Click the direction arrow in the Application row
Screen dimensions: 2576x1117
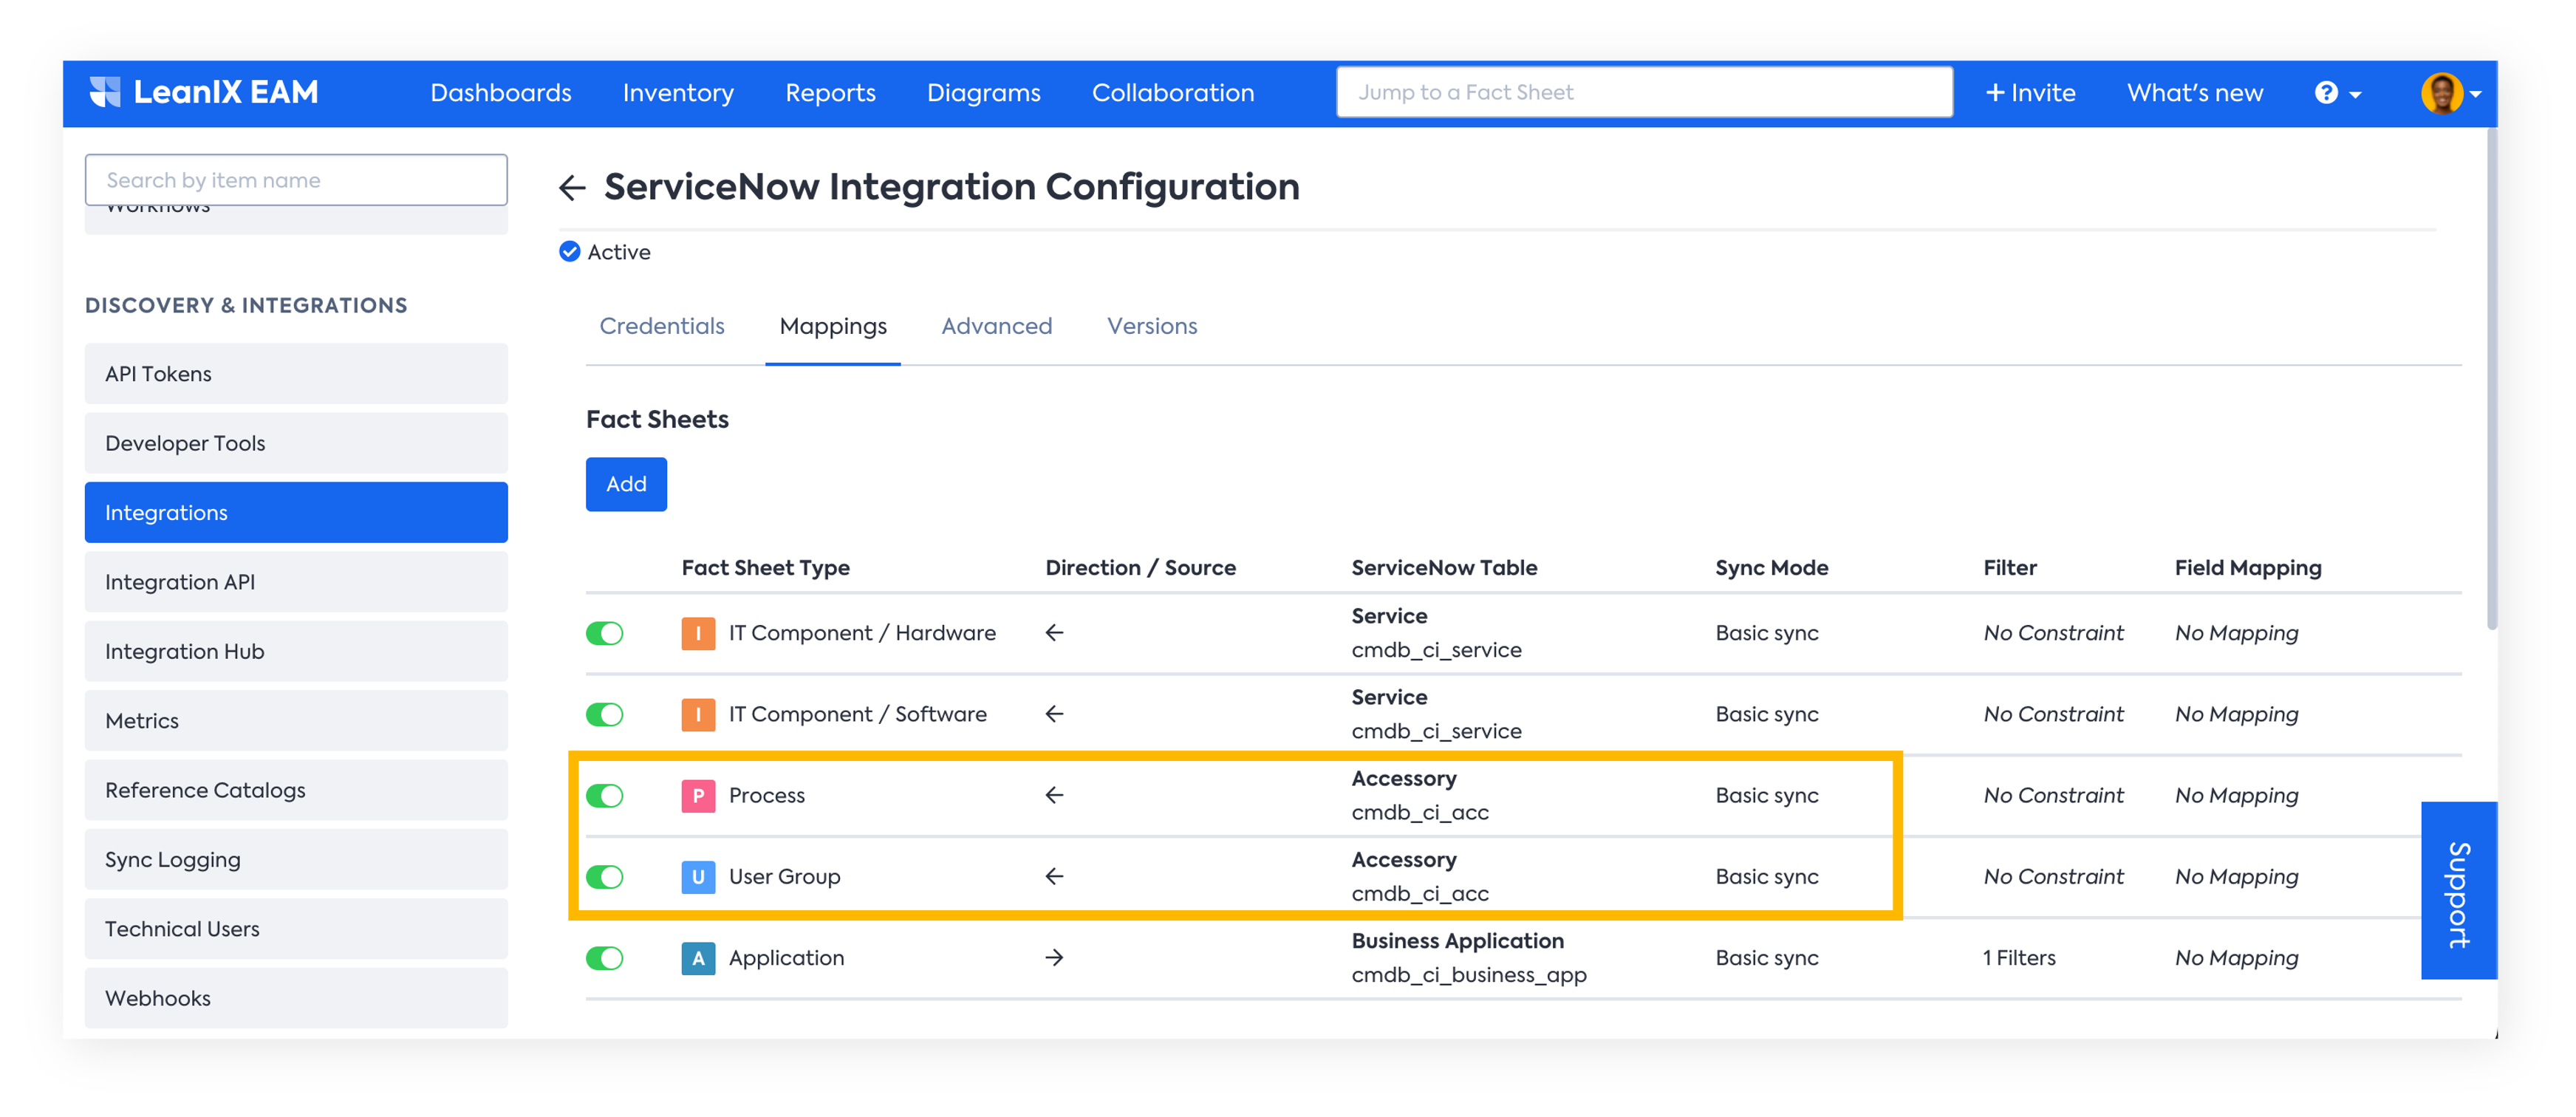1054,957
